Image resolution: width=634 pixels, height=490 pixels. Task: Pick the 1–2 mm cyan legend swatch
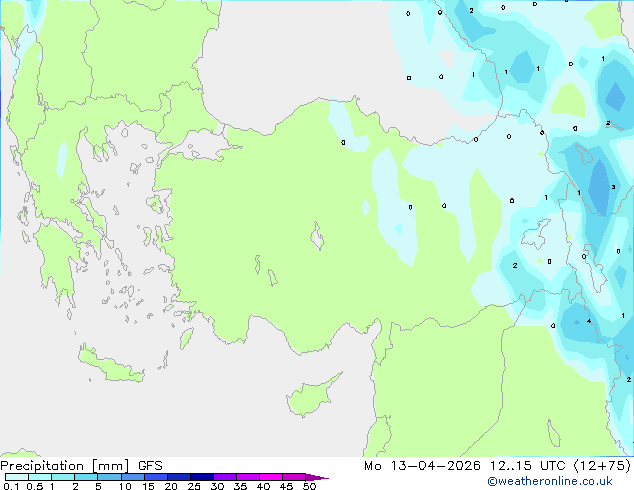click(63, 477)
